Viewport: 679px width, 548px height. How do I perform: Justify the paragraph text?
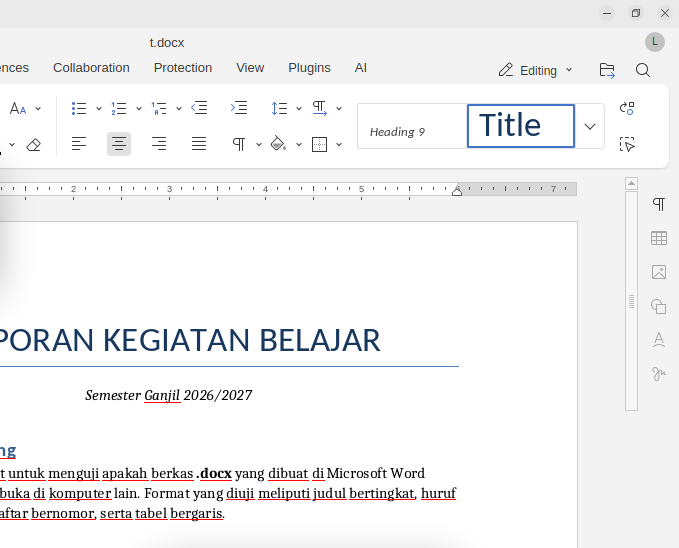pyautogui.click(x=199, y=144)
